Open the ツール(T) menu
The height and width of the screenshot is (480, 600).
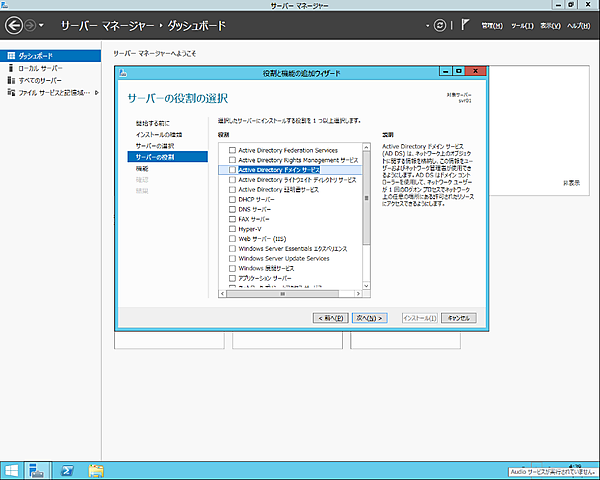coord(522,25)
